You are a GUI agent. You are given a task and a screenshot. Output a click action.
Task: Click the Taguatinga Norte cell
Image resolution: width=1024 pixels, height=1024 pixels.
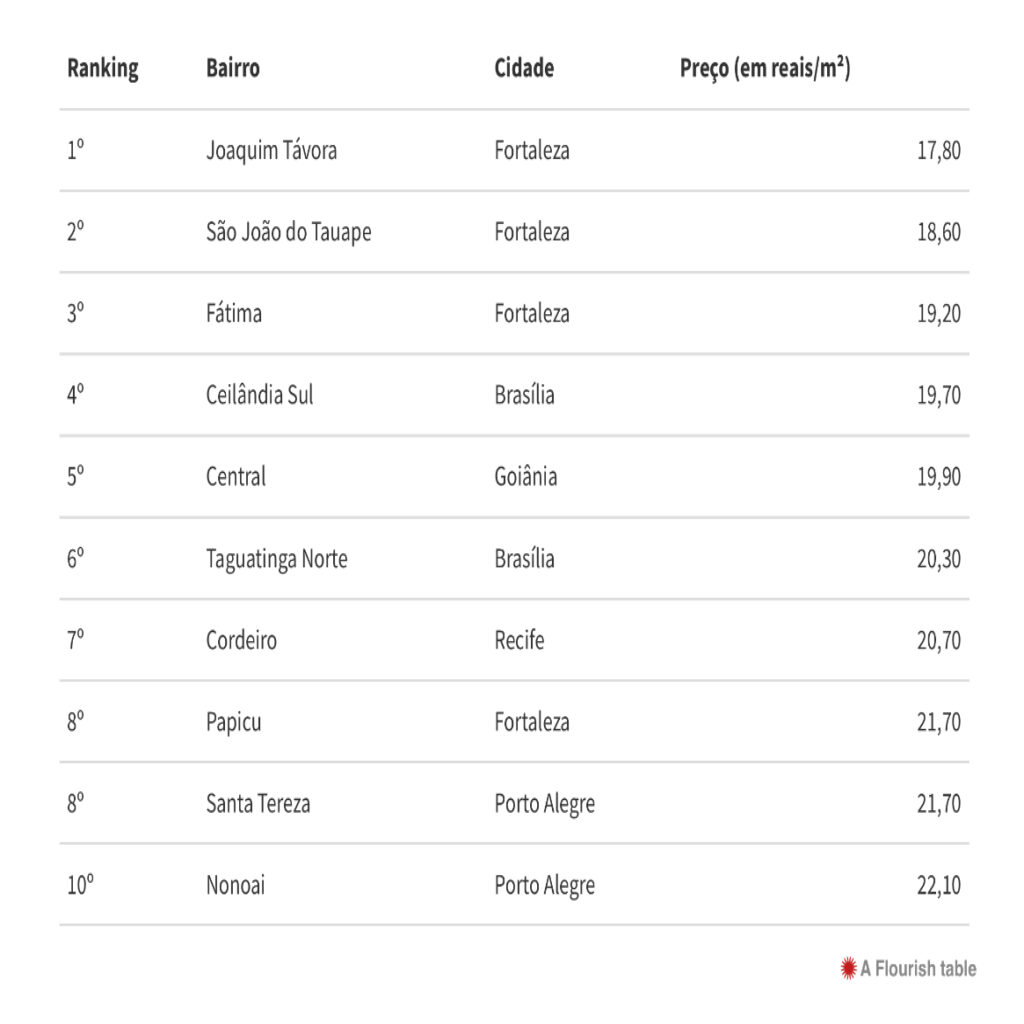(x=276, y=559)
